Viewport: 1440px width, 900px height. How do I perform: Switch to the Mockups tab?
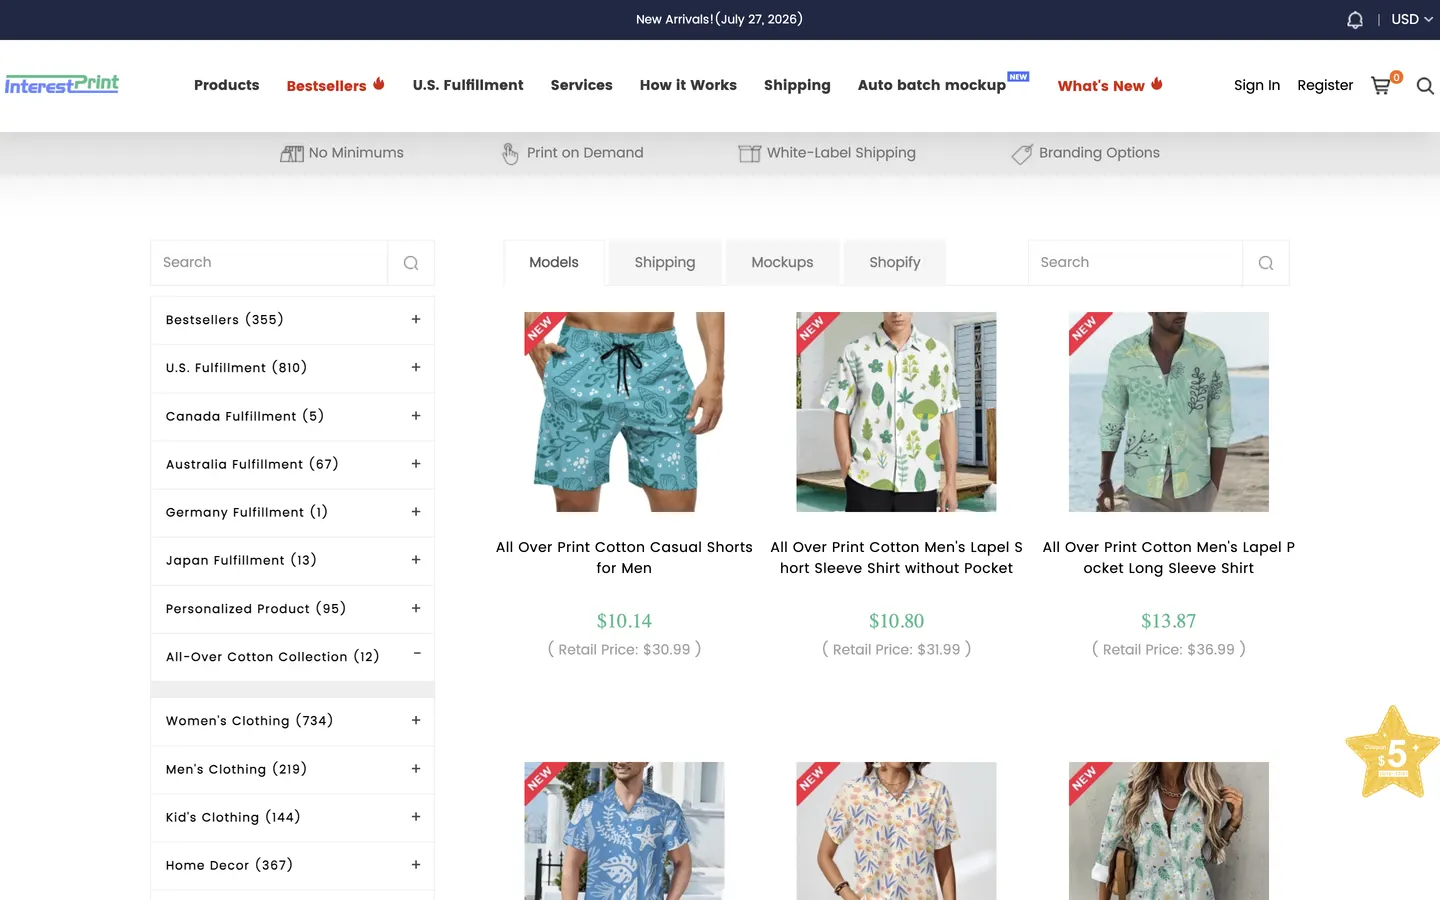coord(782,262)
